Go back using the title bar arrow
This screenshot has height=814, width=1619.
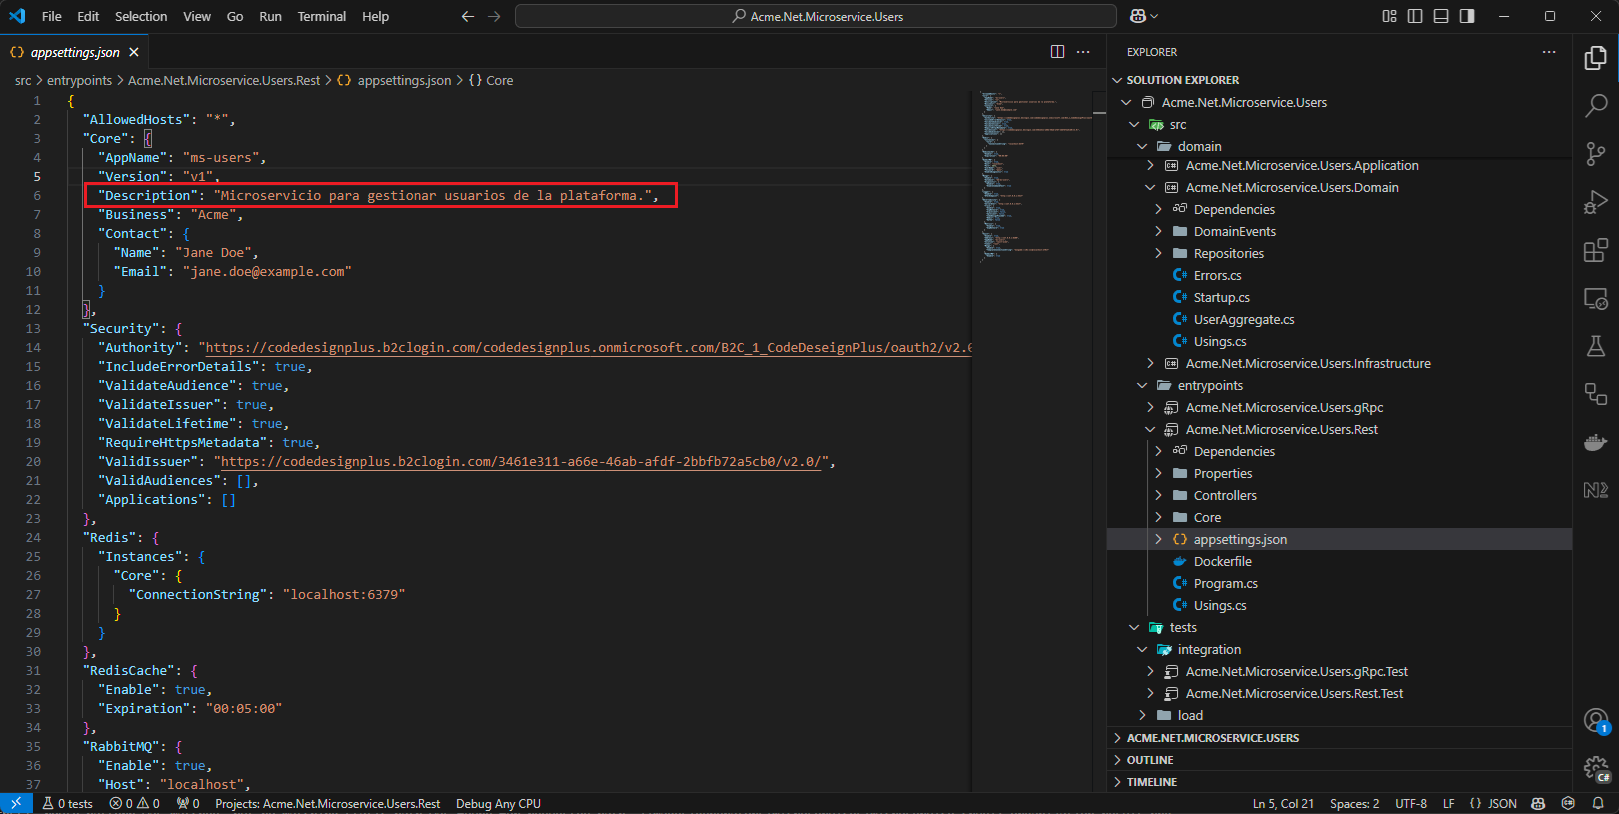[x=467, y=16]
